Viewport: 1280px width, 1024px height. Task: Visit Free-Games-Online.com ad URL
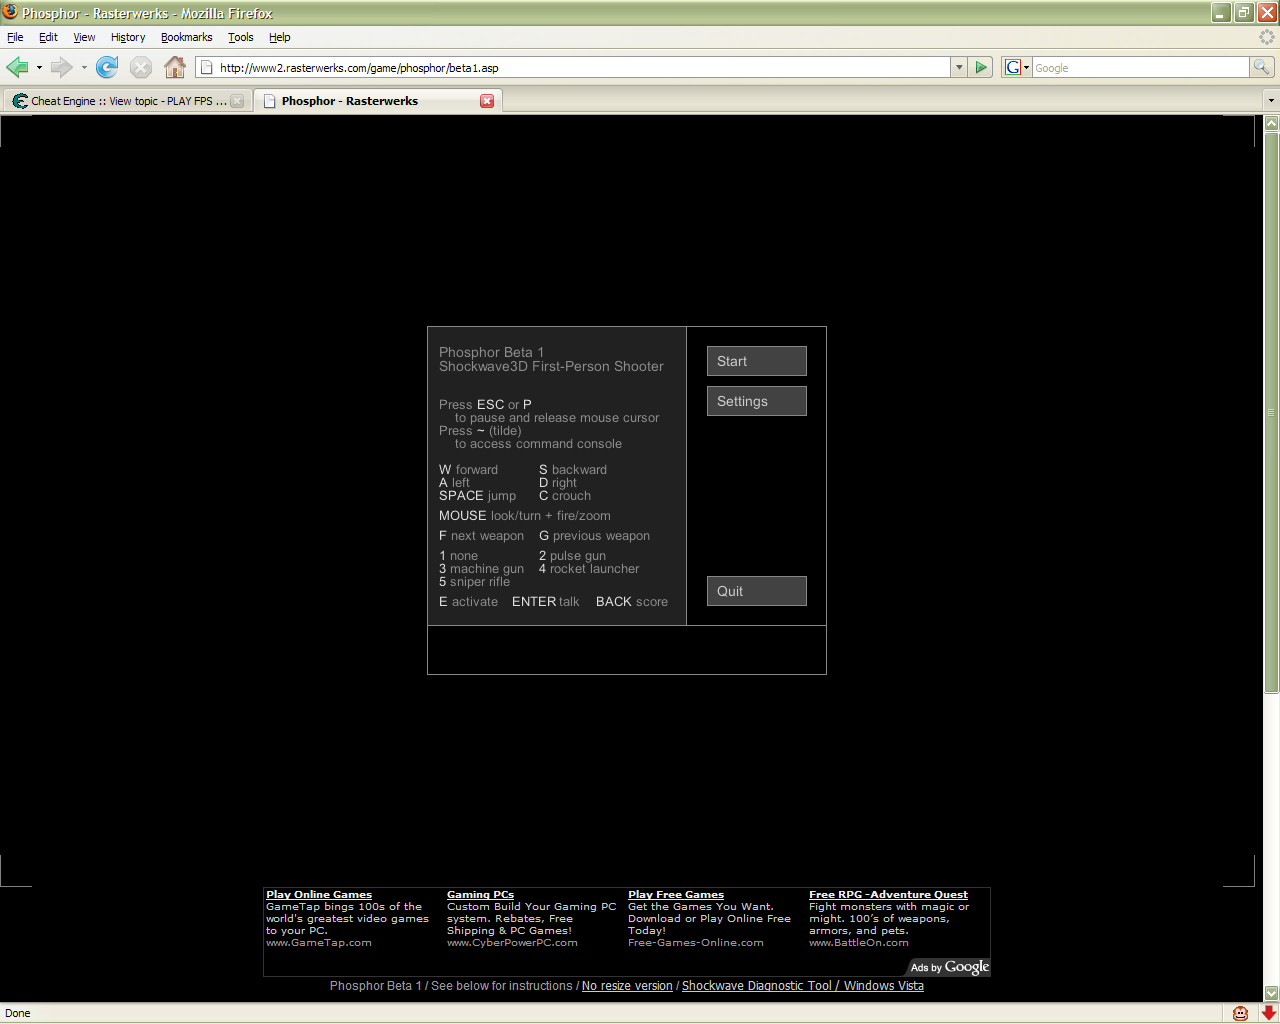[x=696, y=943]
